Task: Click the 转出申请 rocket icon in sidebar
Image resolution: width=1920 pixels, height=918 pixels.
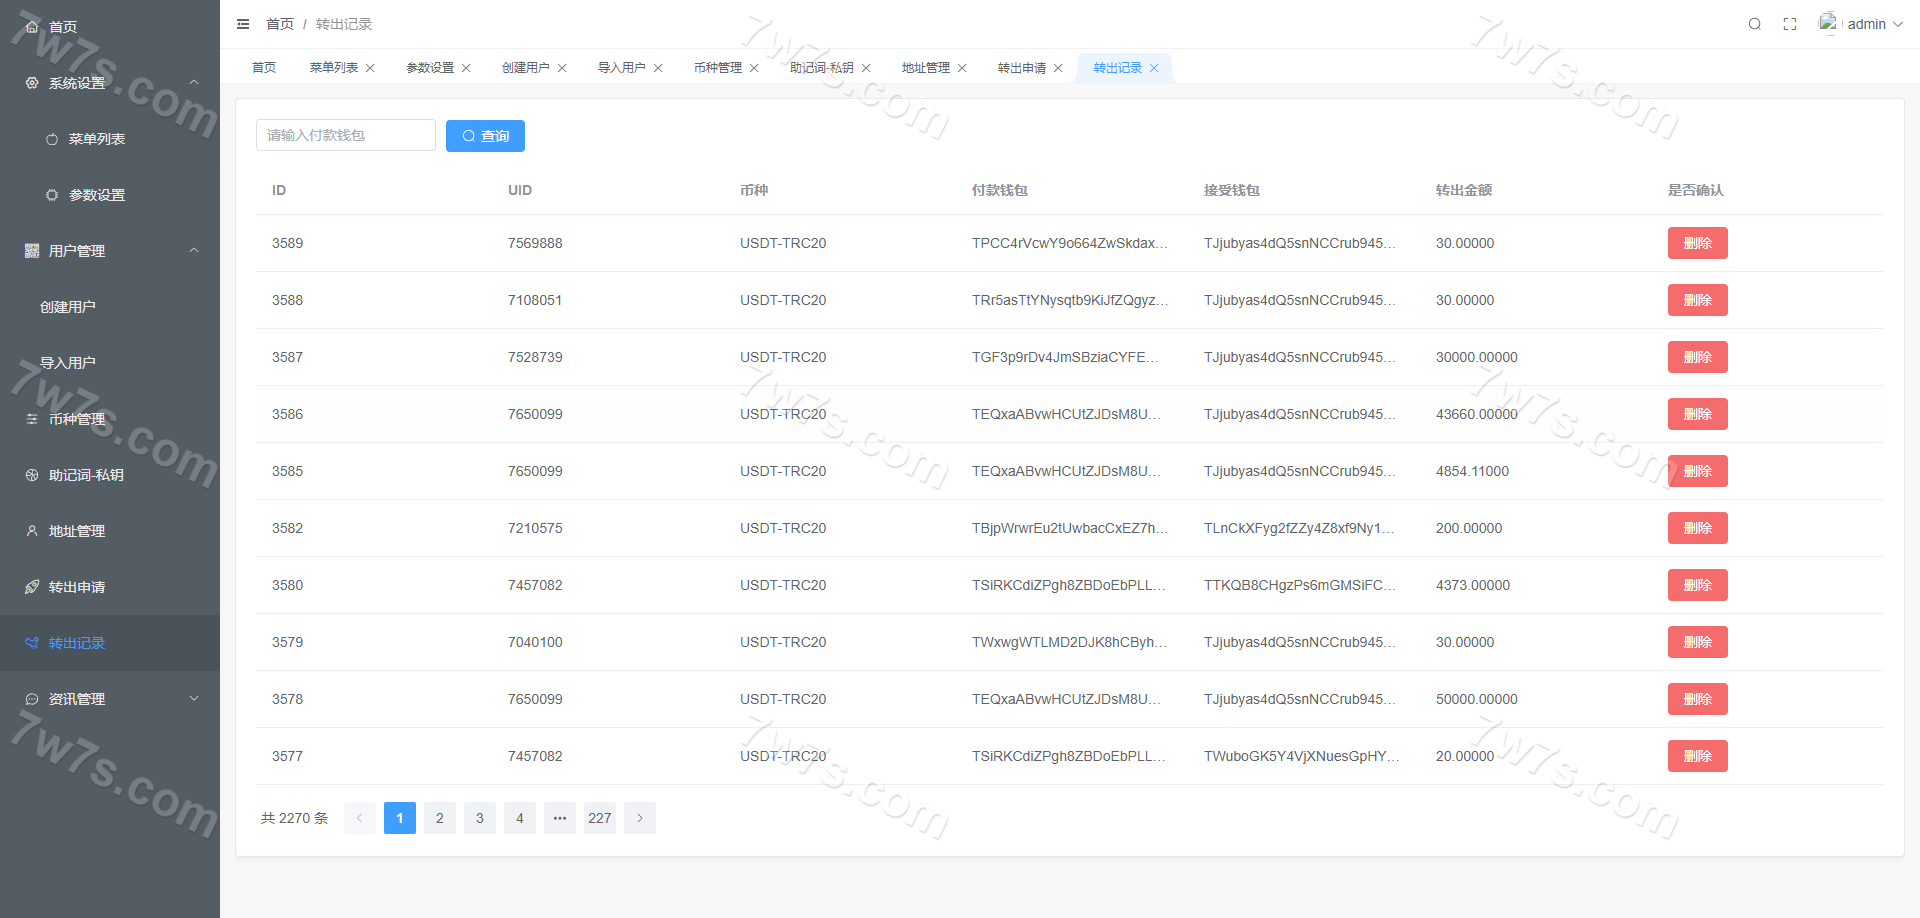Action: 32,587
